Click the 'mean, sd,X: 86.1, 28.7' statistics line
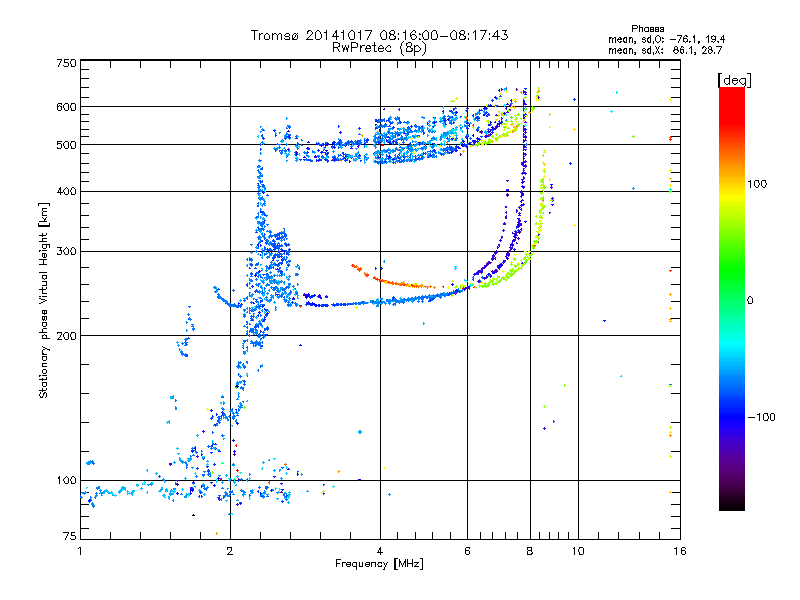 pos(665,50)
